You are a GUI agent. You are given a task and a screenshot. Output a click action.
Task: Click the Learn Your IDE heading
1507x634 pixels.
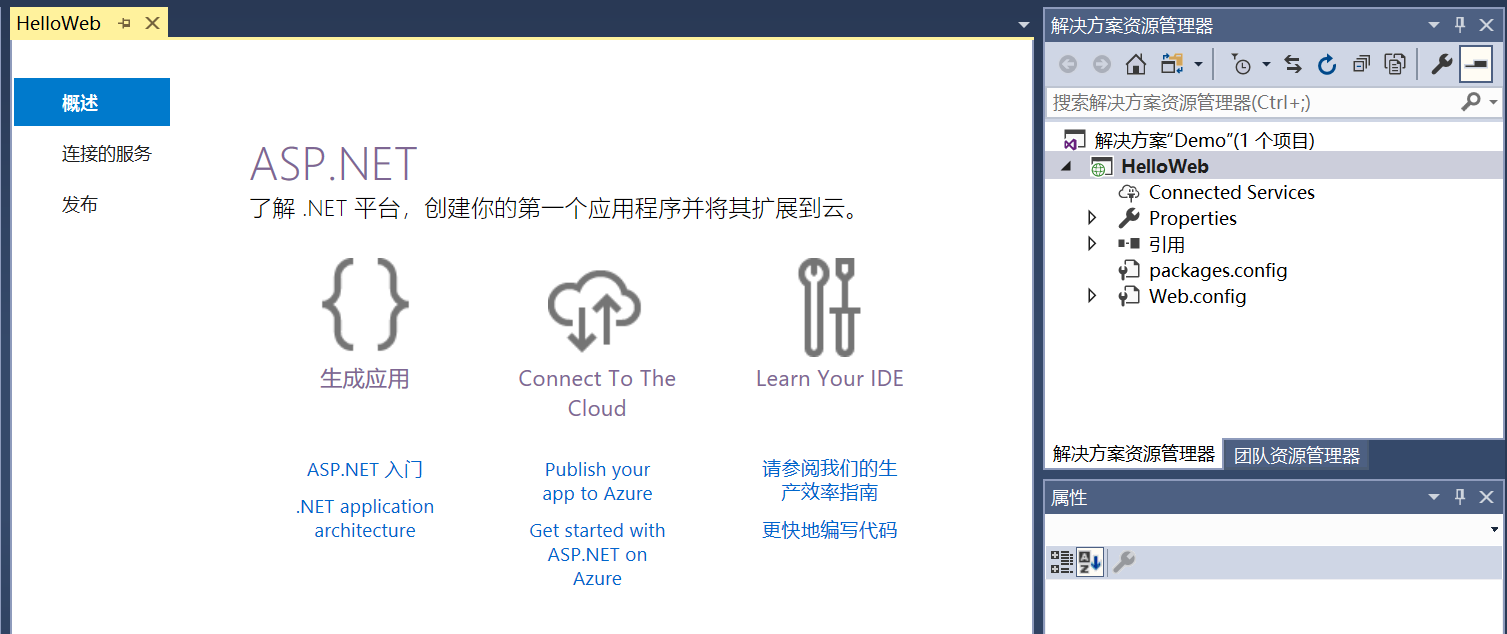[x=829, y=378]
